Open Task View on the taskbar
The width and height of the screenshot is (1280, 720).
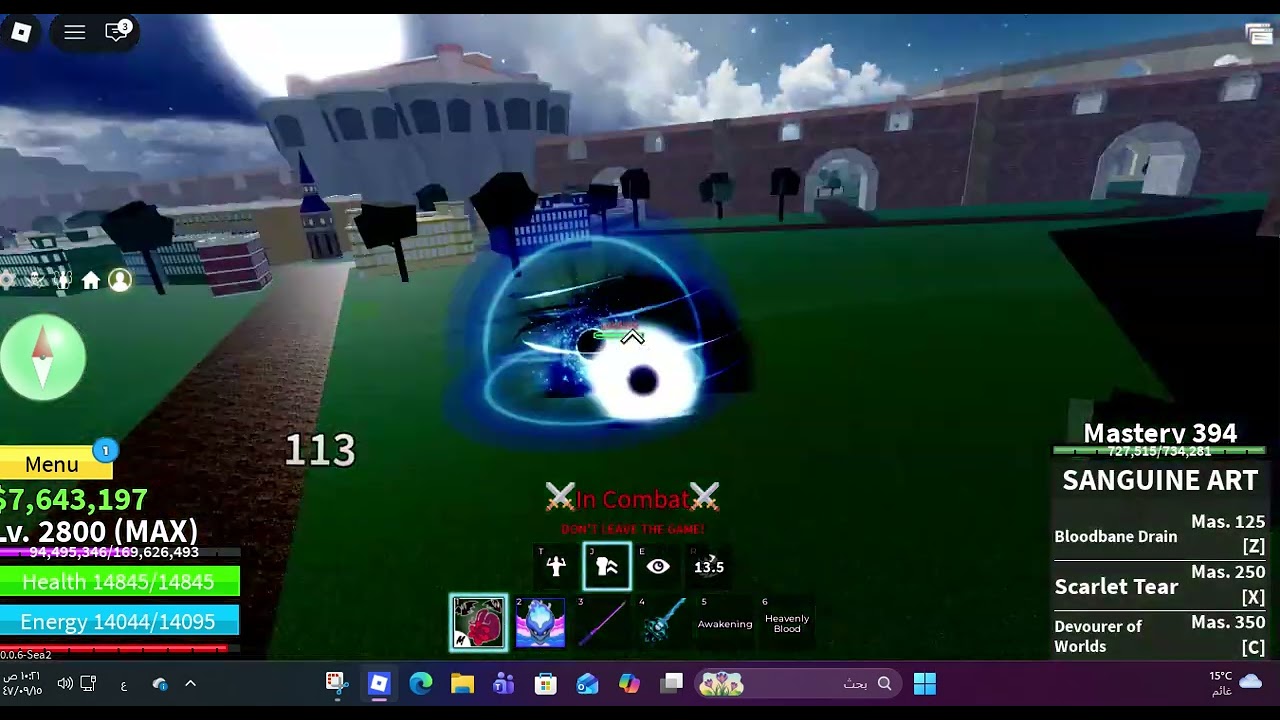(x=672, y=684)
